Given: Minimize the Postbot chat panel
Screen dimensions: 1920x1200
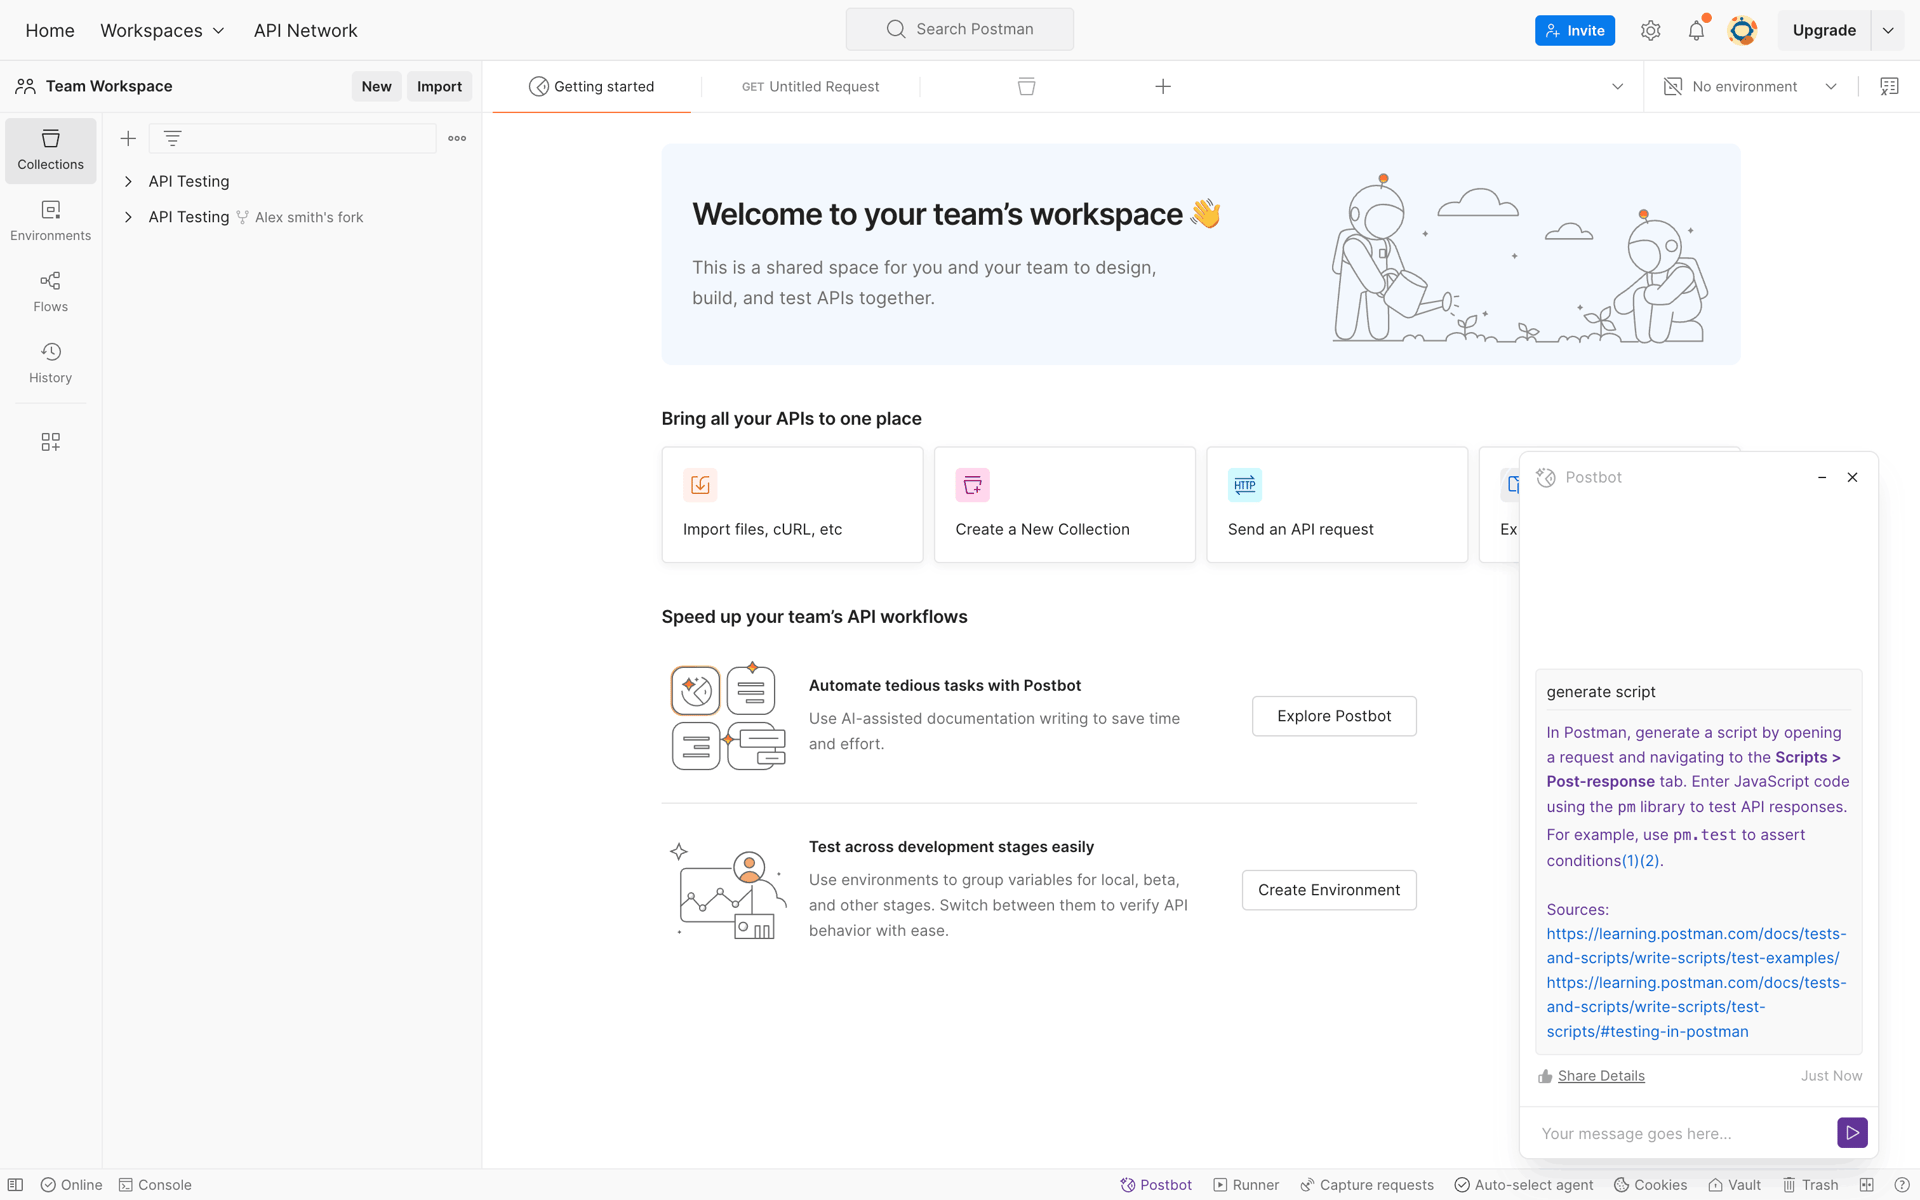Looking at the screenshot, I should (x=1822, y=477).
